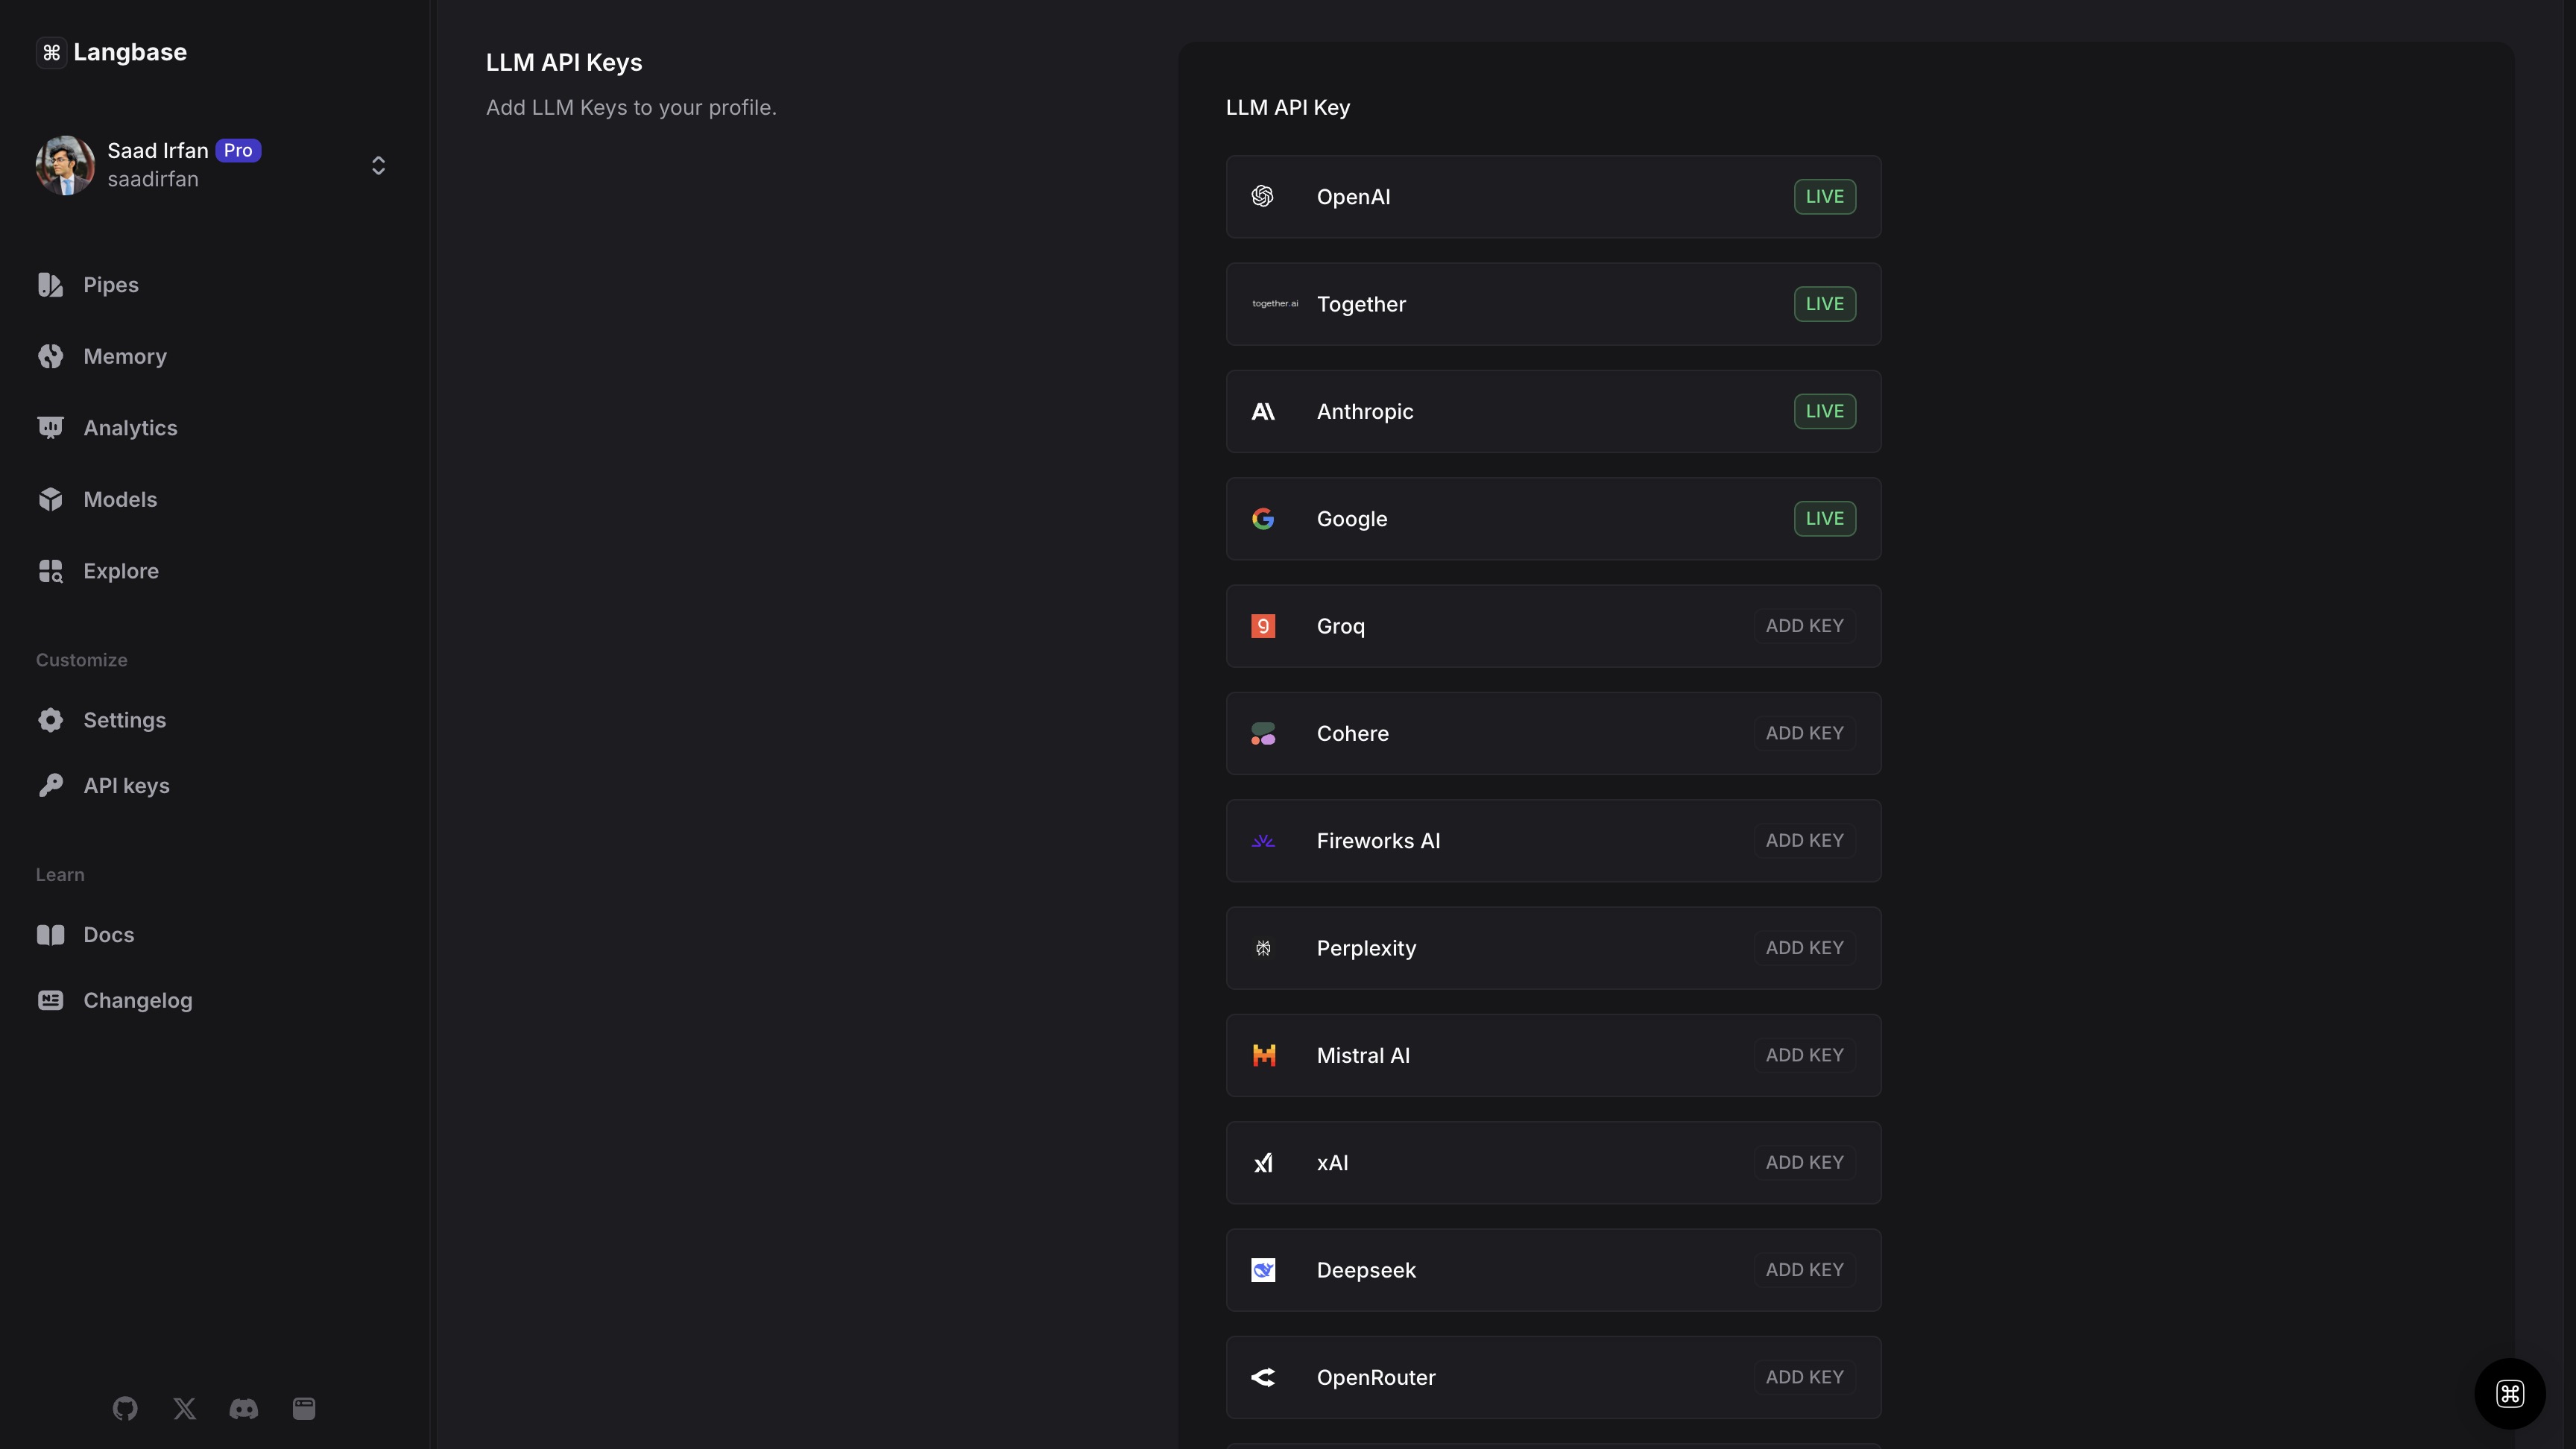Select the Anthropic provider row
Image resolution: width=2576 pixels, height=1449 pixels.
[1552, 412]
